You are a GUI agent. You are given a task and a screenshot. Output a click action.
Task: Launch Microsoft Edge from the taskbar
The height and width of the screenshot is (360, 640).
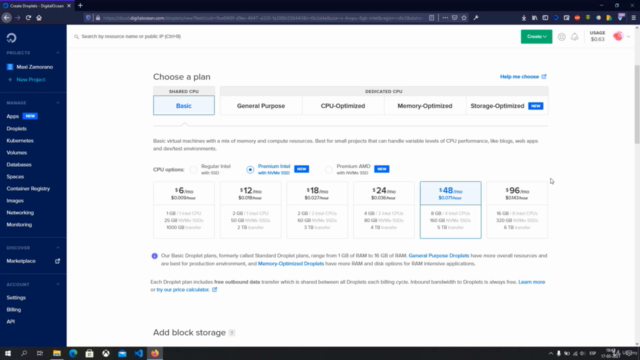tap(73, 353)
